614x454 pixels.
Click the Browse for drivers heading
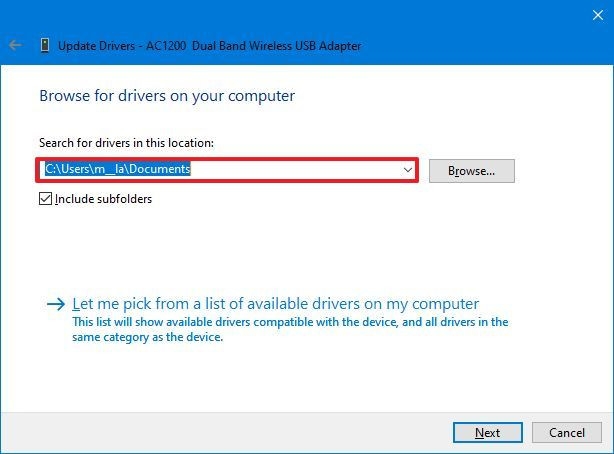point(166,96)
